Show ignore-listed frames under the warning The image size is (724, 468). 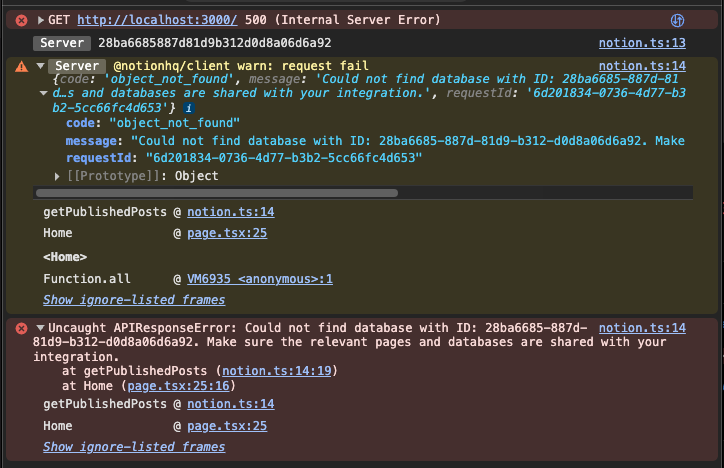click(134, 300)
